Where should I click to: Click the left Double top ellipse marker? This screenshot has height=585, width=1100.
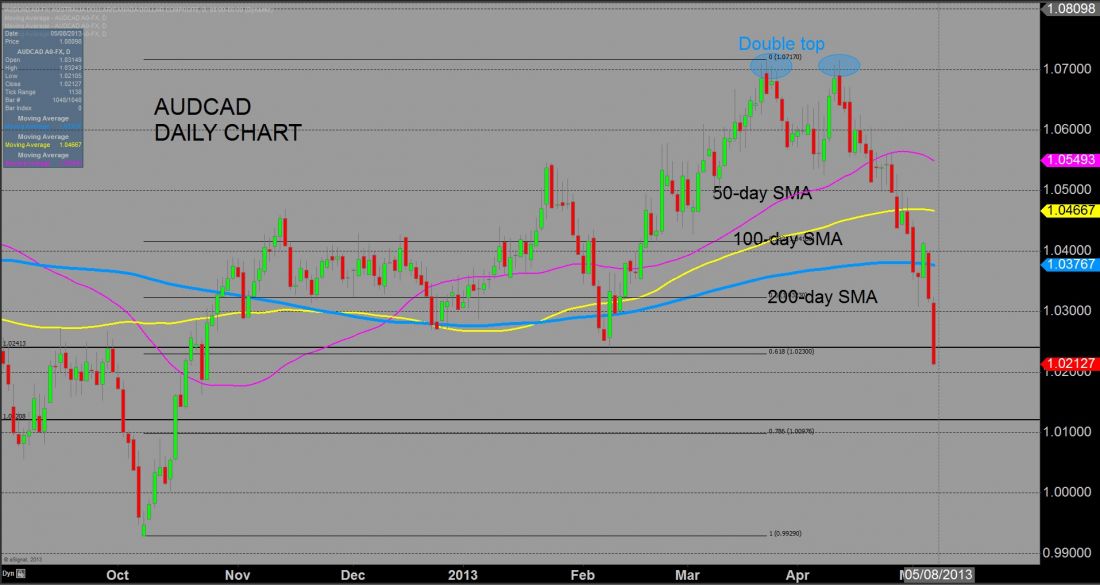pos(772,66)
